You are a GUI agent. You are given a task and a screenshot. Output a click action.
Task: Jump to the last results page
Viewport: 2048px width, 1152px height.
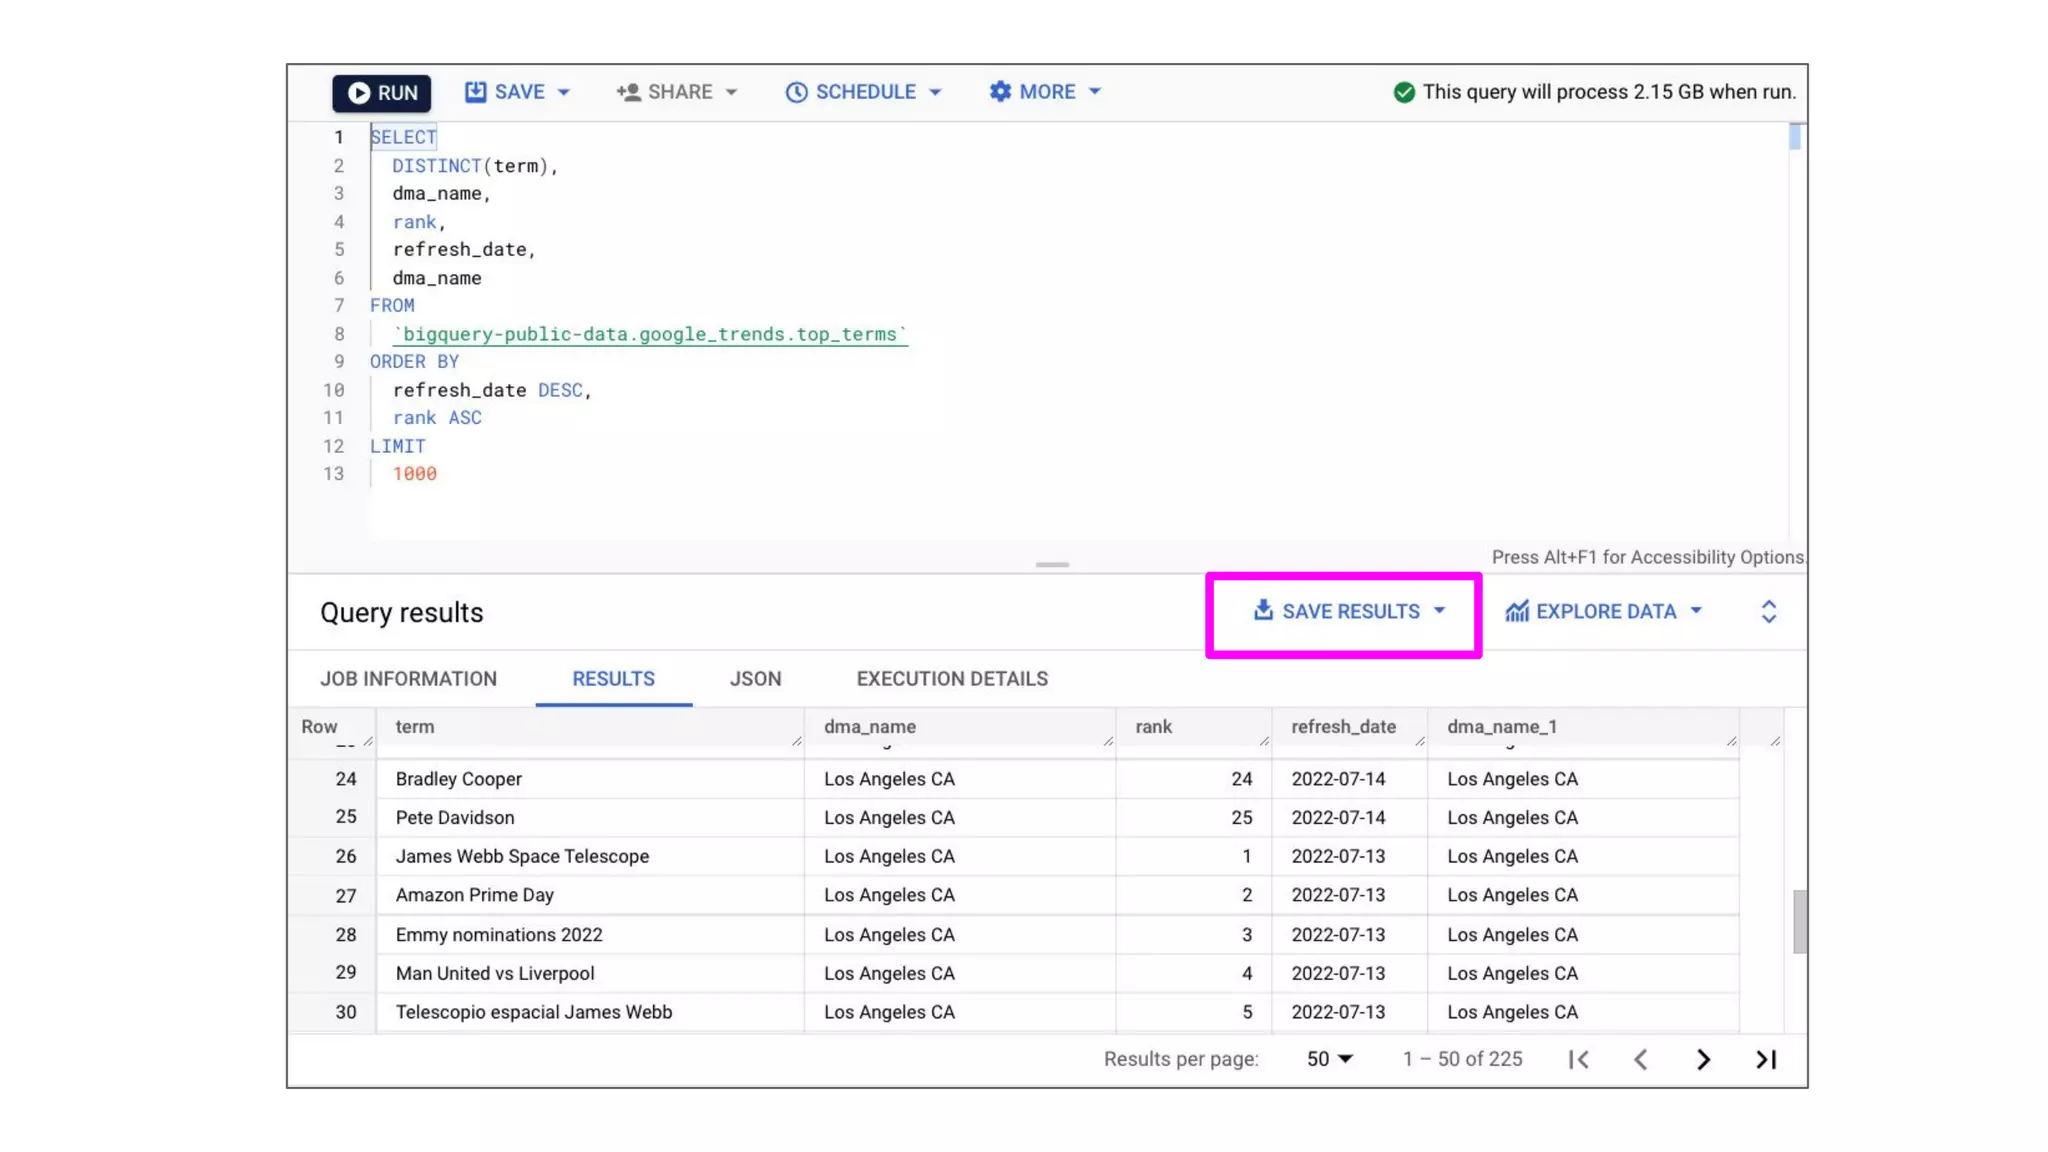coord(1766,1059)
